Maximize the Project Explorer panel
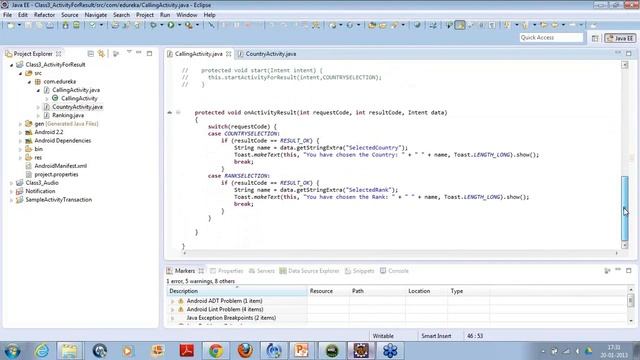The image size is (640, 360). pos(149,53)
